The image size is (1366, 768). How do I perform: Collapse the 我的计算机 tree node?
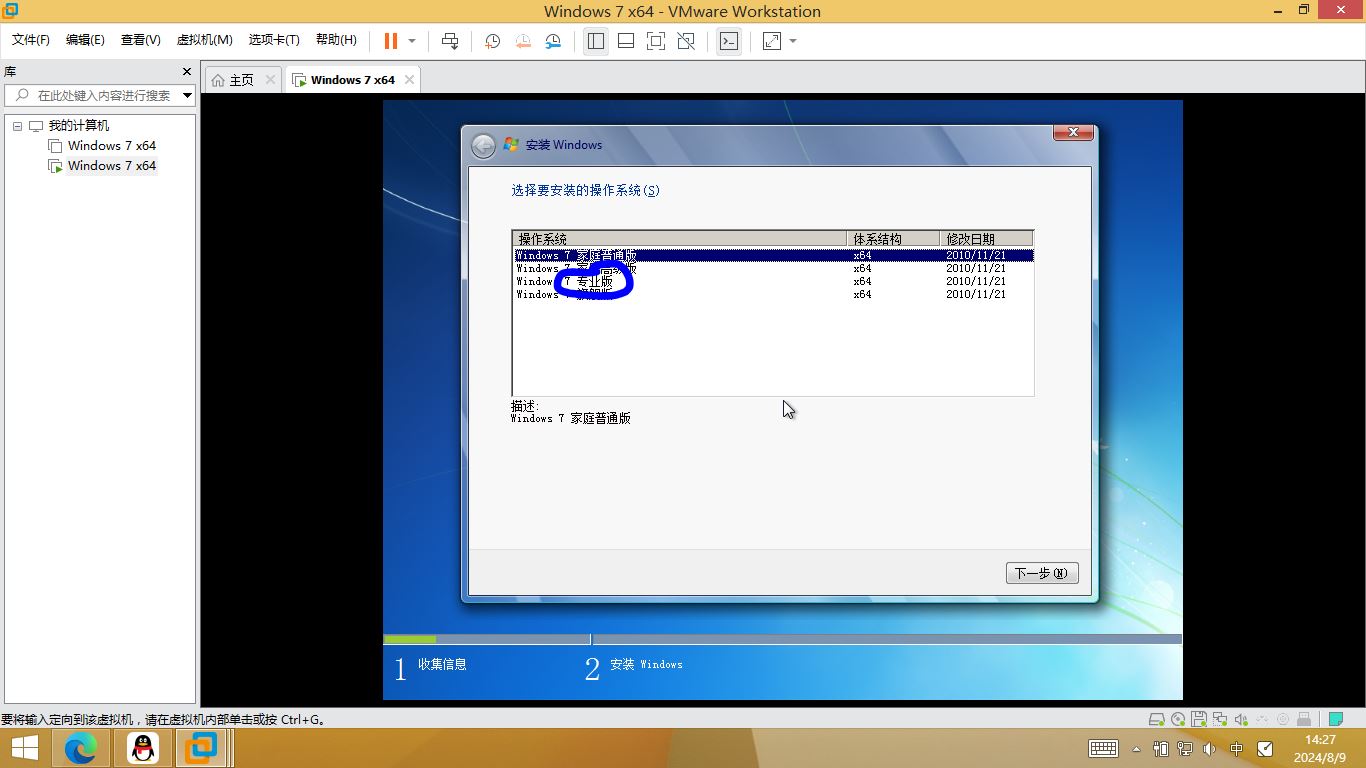[17, 126]
